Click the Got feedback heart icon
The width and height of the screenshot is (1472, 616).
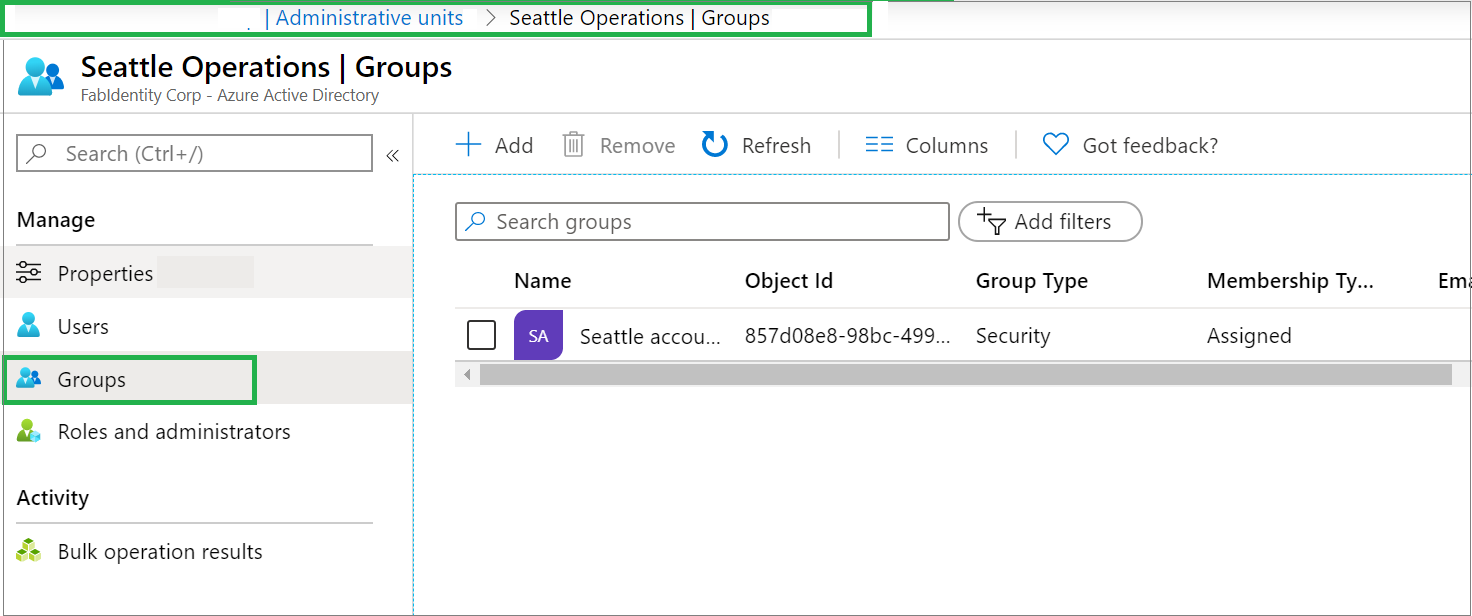coord(1055,145)
